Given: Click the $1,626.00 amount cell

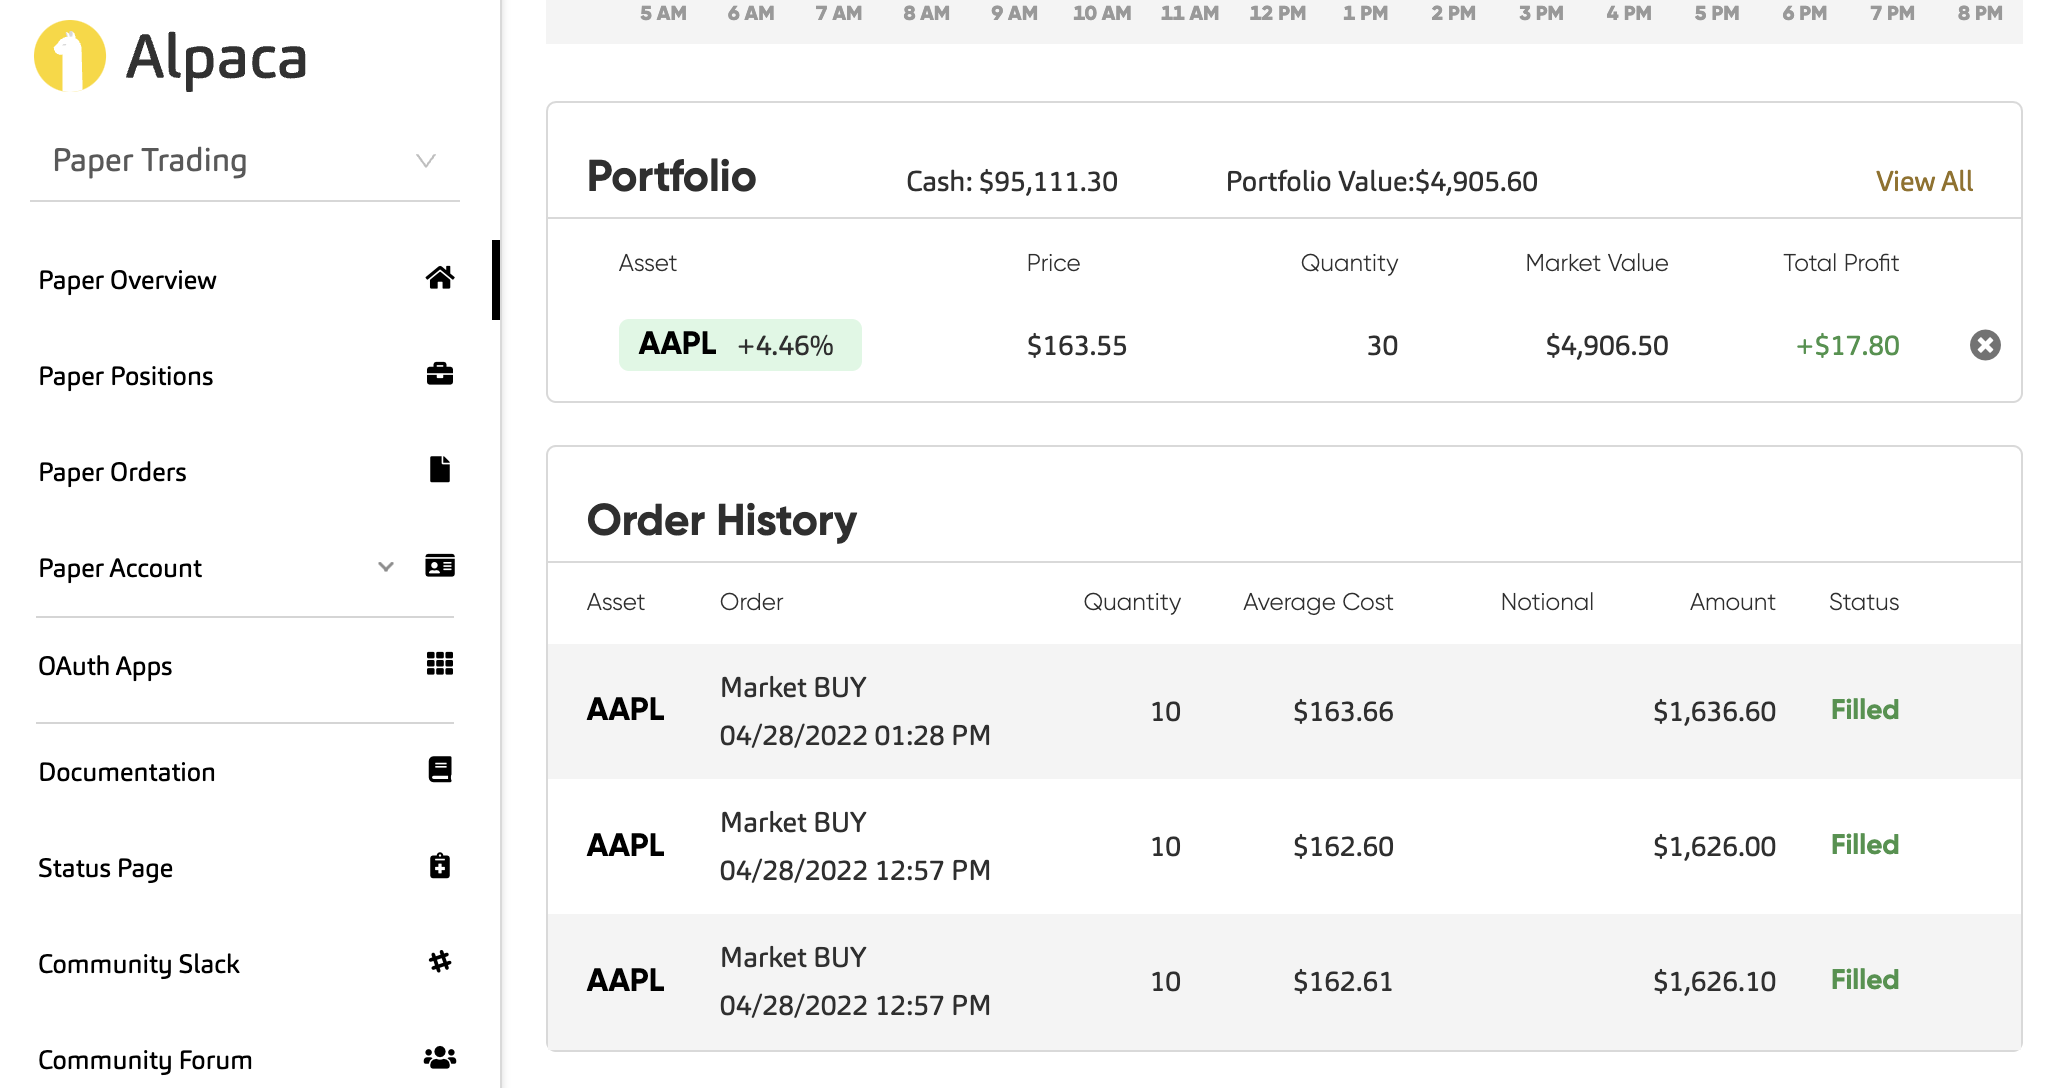Looking at the screenshot, I should click(x=1714, y=847).
